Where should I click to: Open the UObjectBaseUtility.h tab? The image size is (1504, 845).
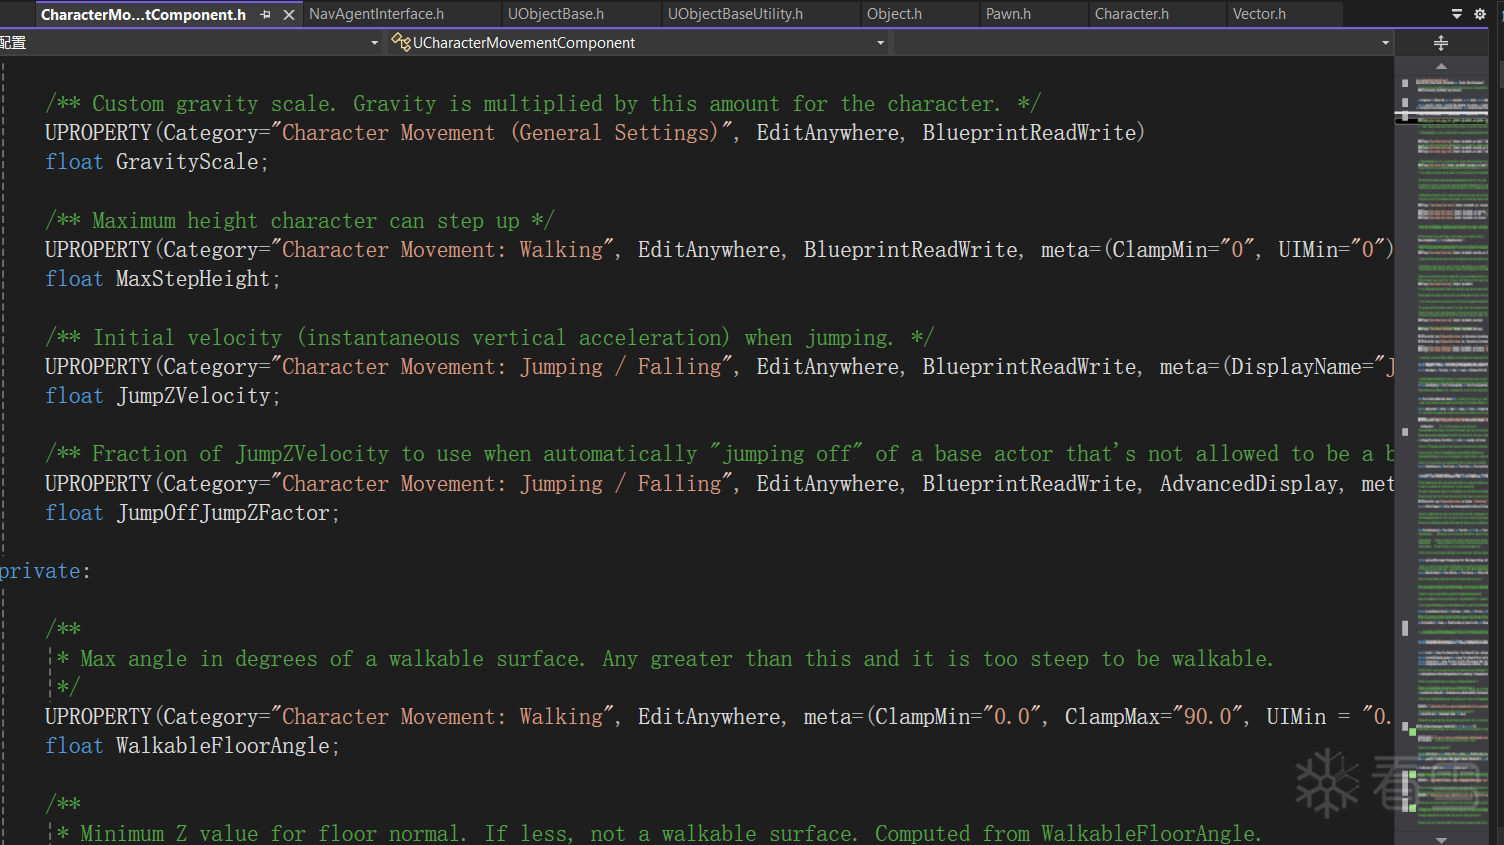[x=735, y=14]
